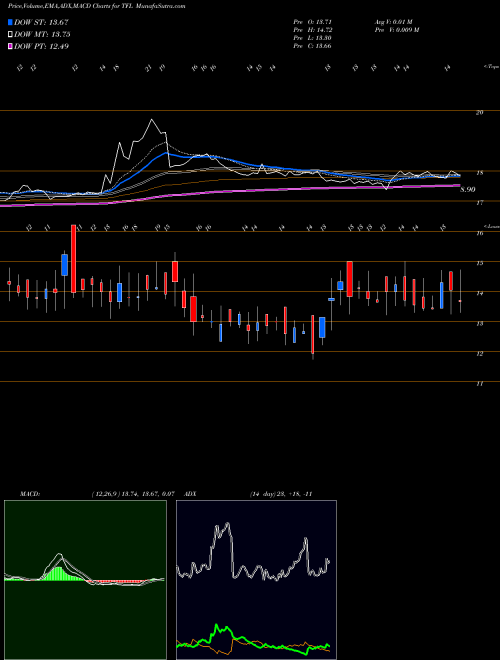Viewport: 500px width, 660px height.
Task: Click the MACD (12,26,9) header text
Action: tap(97, 494)
